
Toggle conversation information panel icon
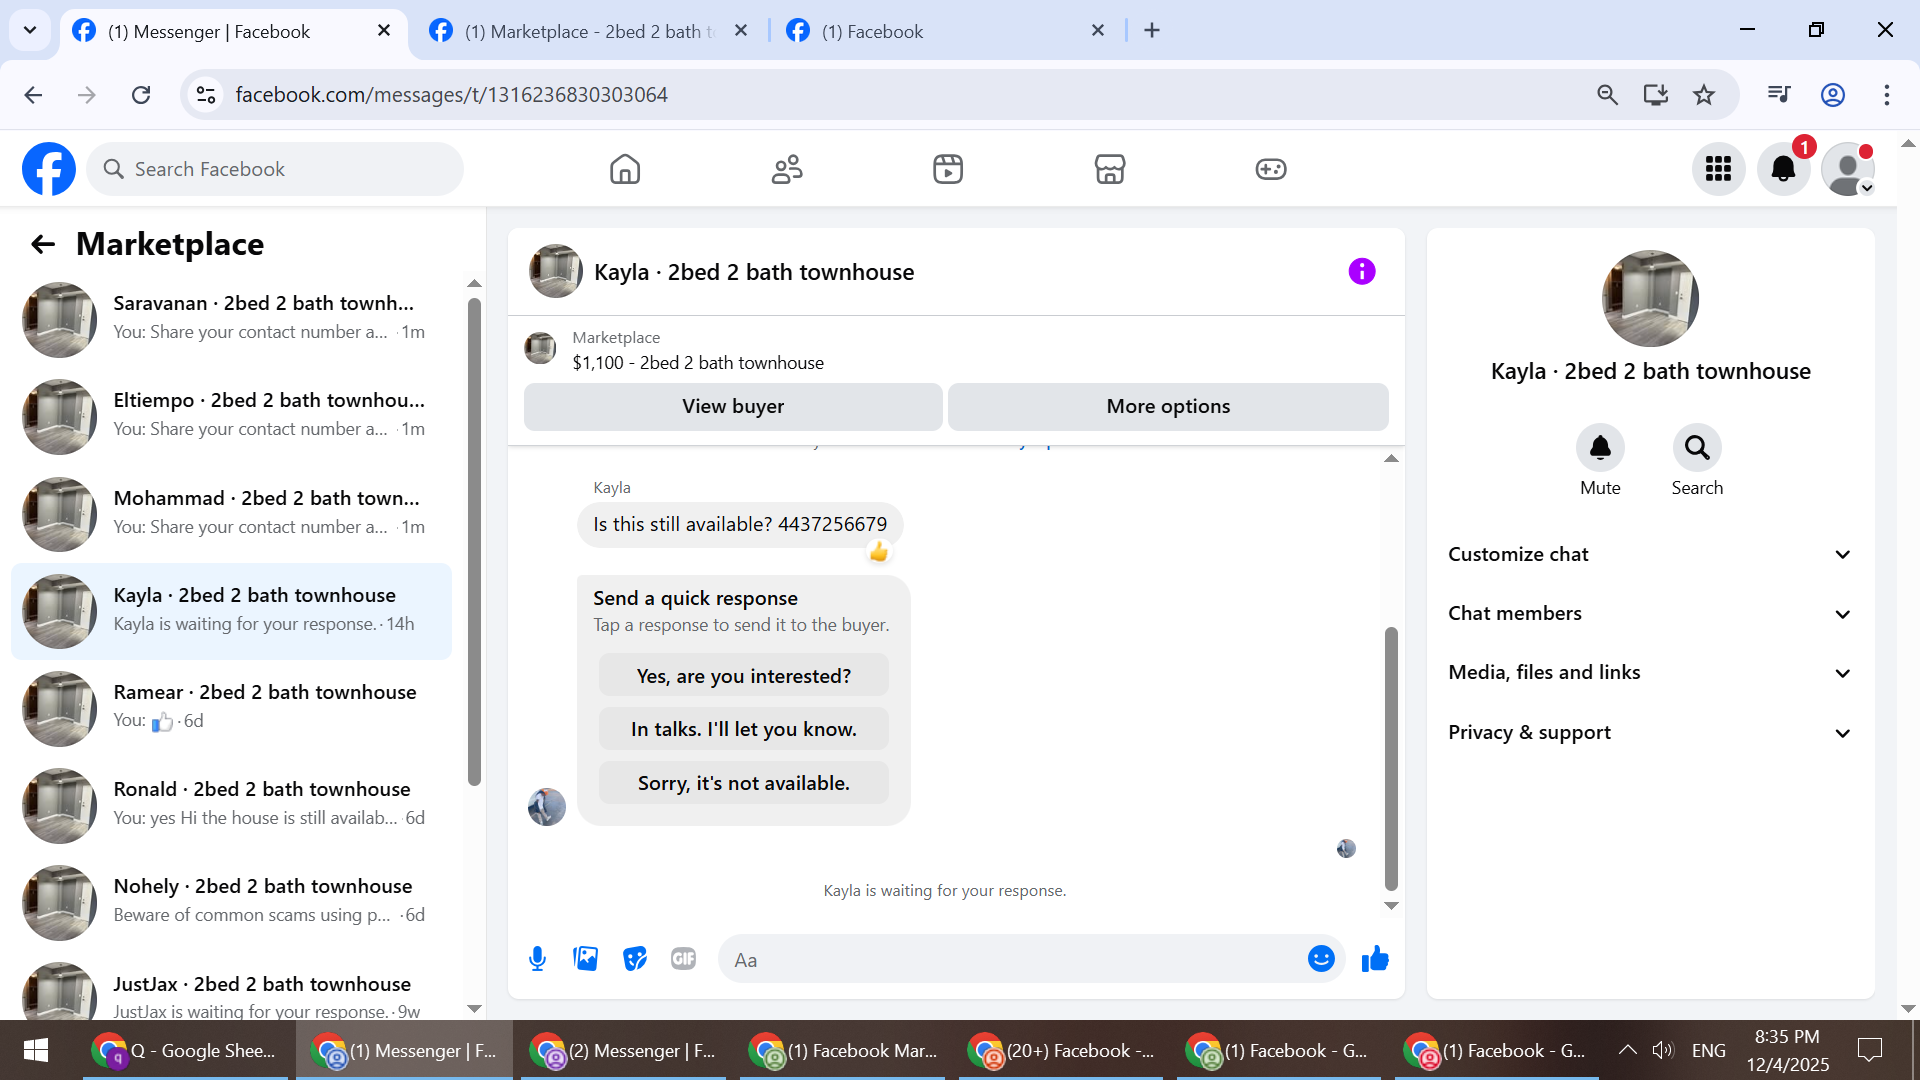1361,271
